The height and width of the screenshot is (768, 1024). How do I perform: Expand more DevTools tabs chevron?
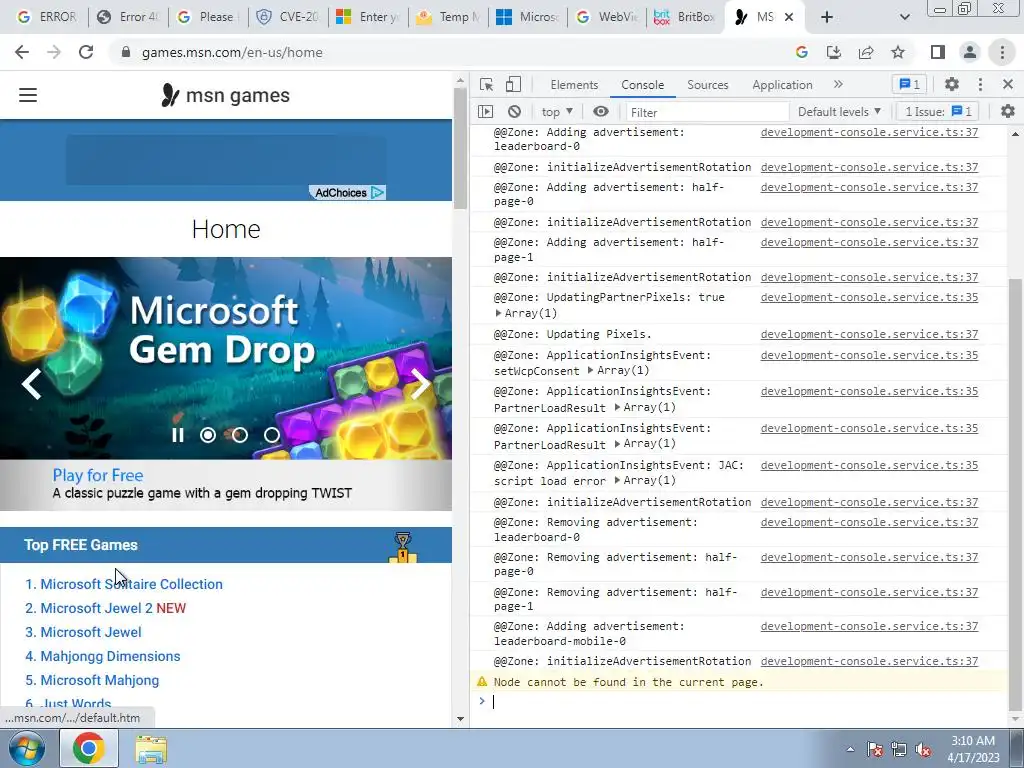(x=839, y=84)
